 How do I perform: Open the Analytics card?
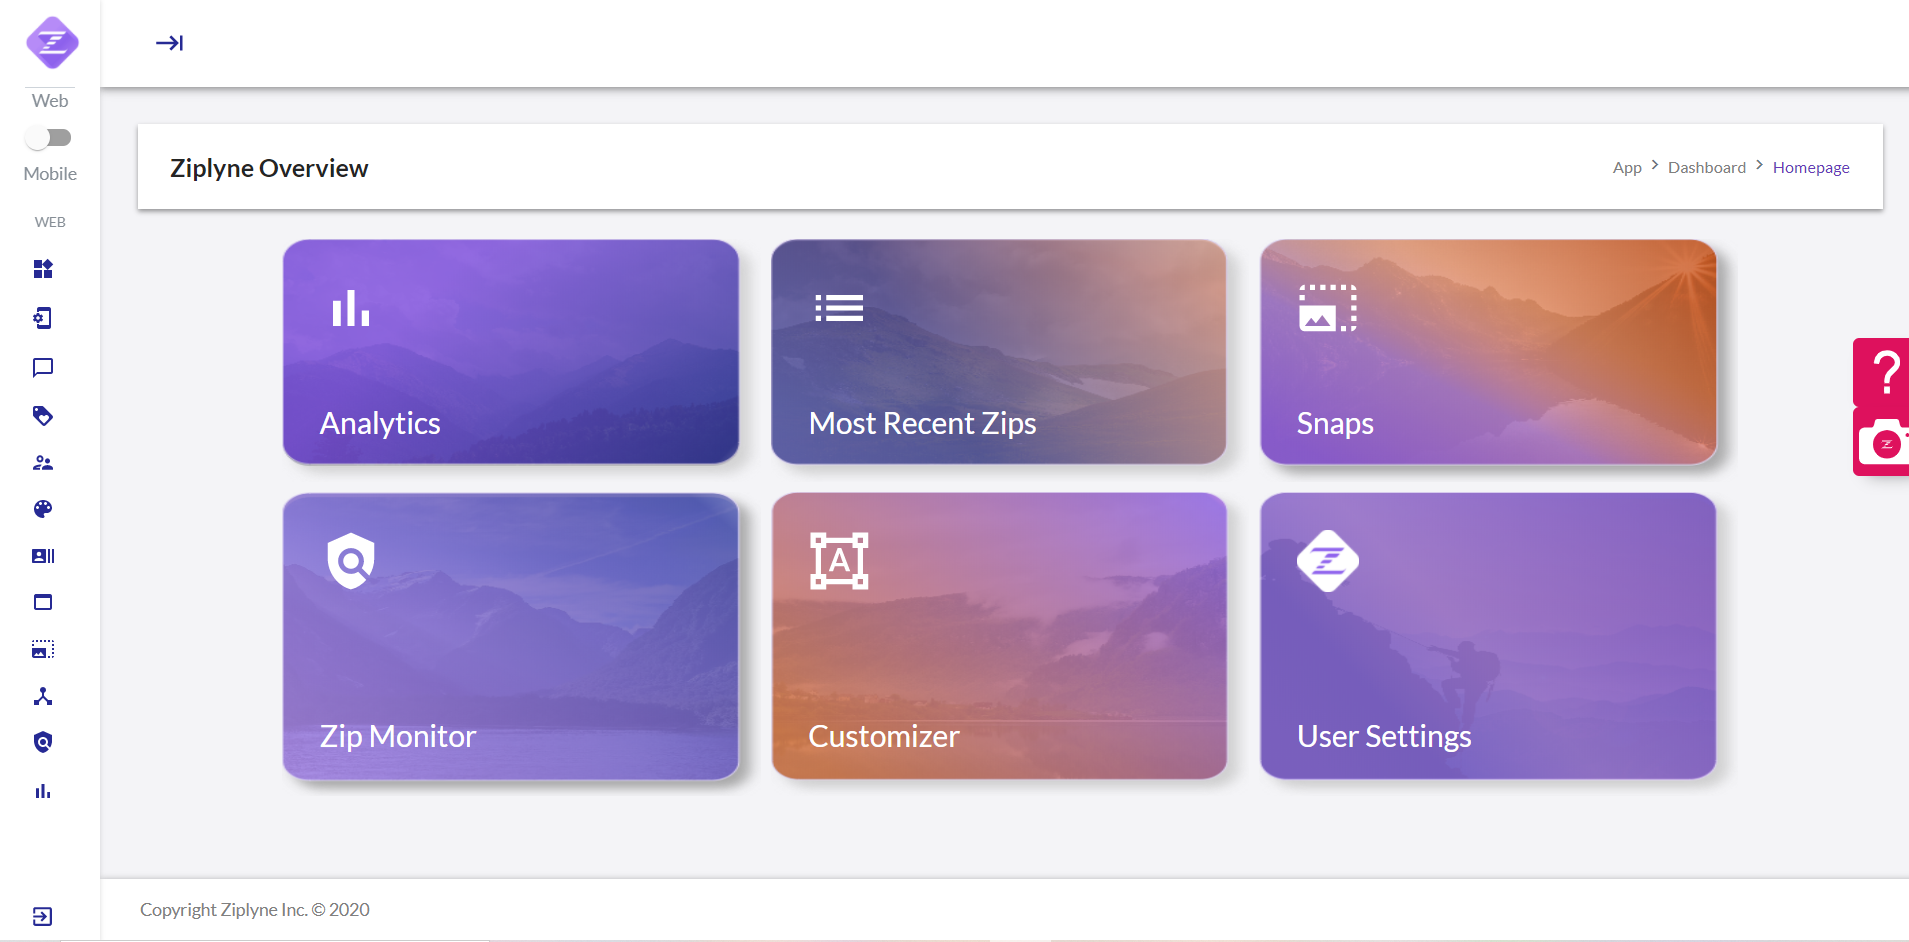point(511,351)
